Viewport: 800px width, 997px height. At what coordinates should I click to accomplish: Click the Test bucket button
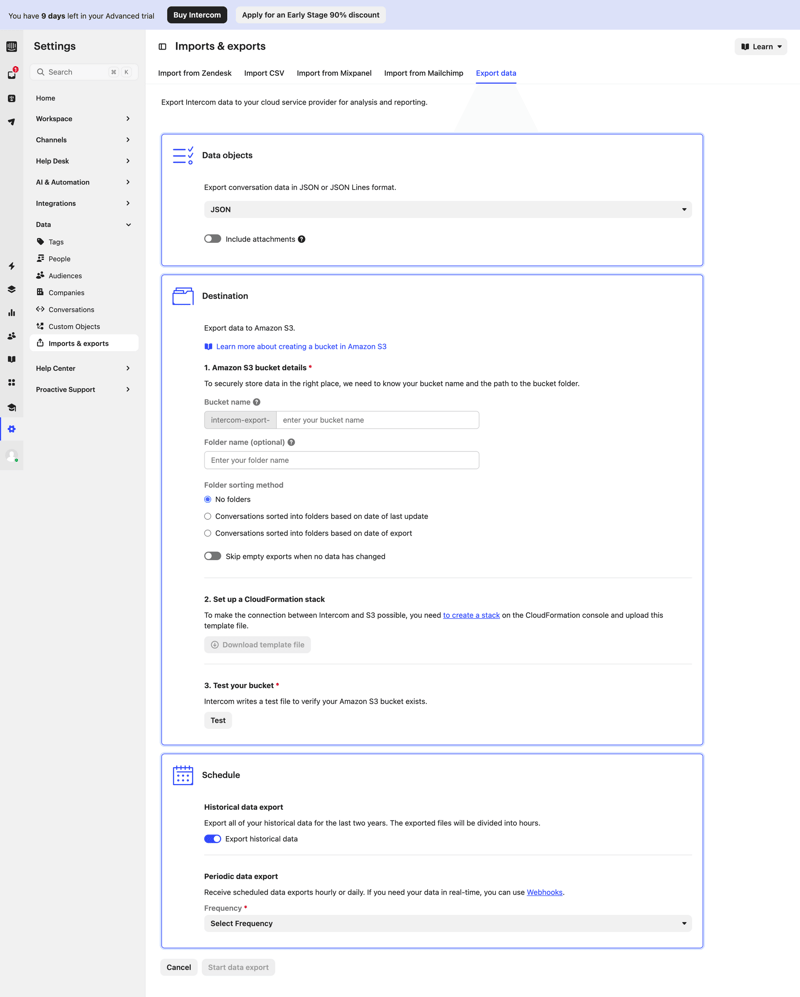[x=217, y=719]
